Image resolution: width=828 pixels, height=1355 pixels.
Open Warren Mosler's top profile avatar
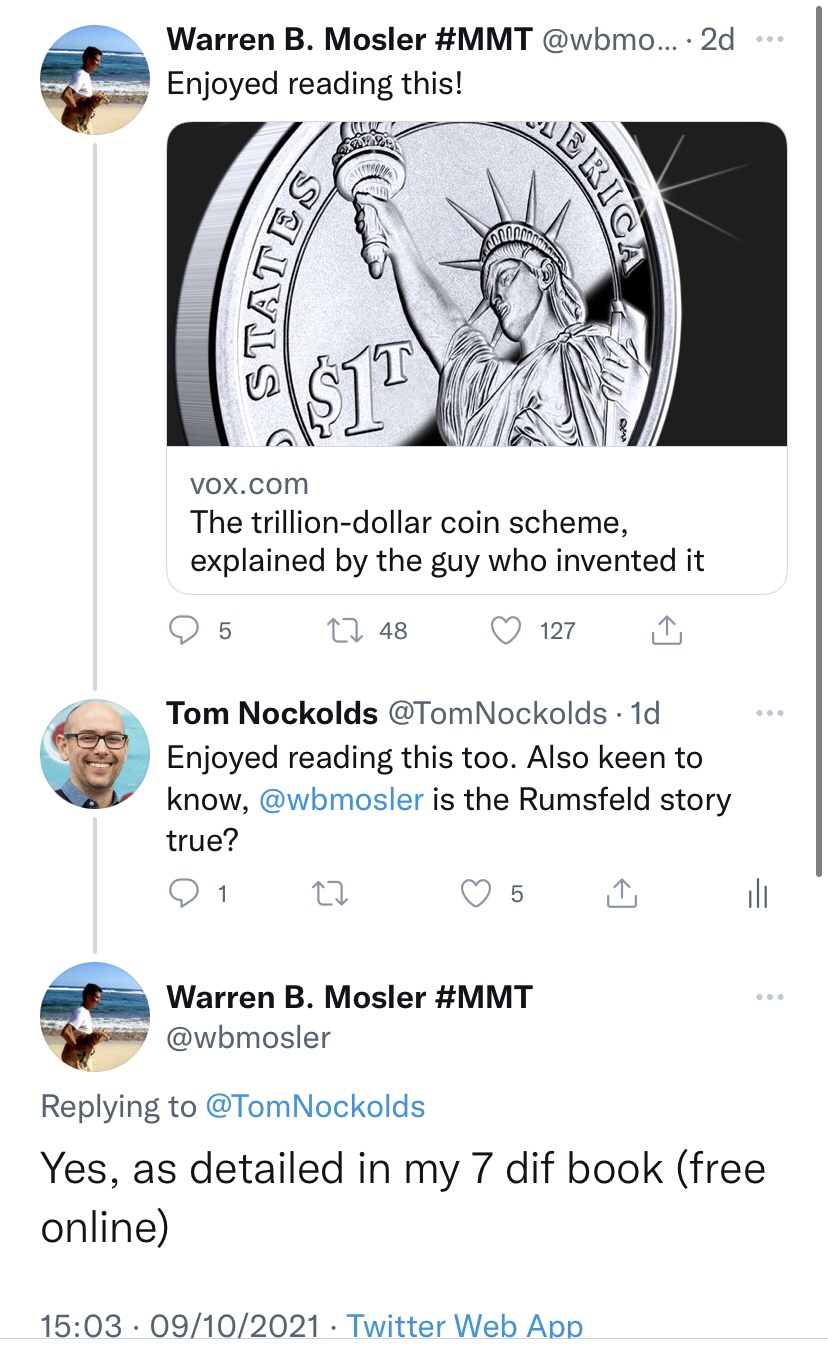[x=94, y=79]
